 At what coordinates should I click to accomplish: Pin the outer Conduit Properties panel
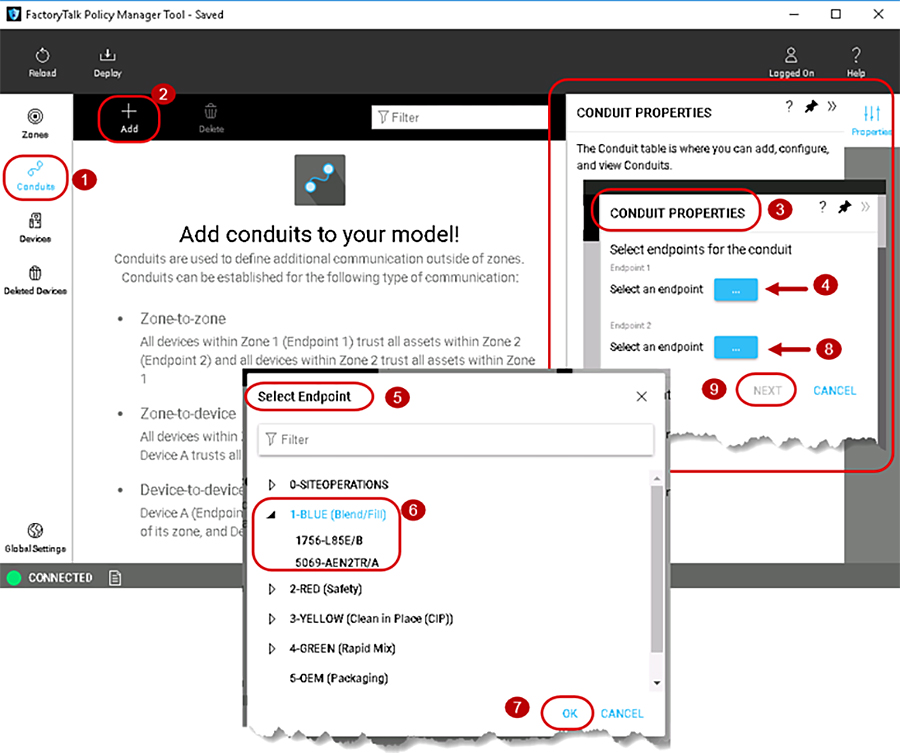click(811, 107)
